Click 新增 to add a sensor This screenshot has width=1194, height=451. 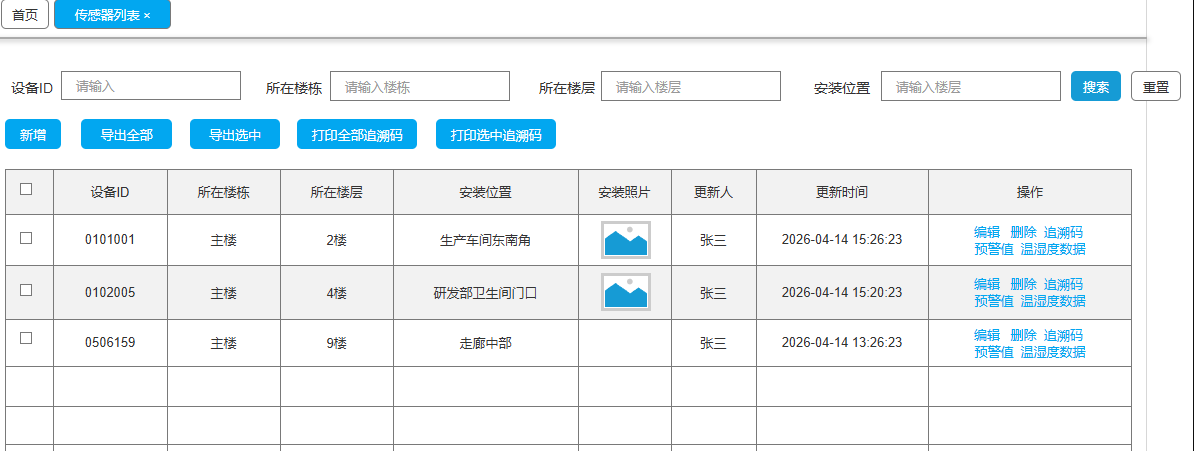pyautogui.click(x=33, y=134)
